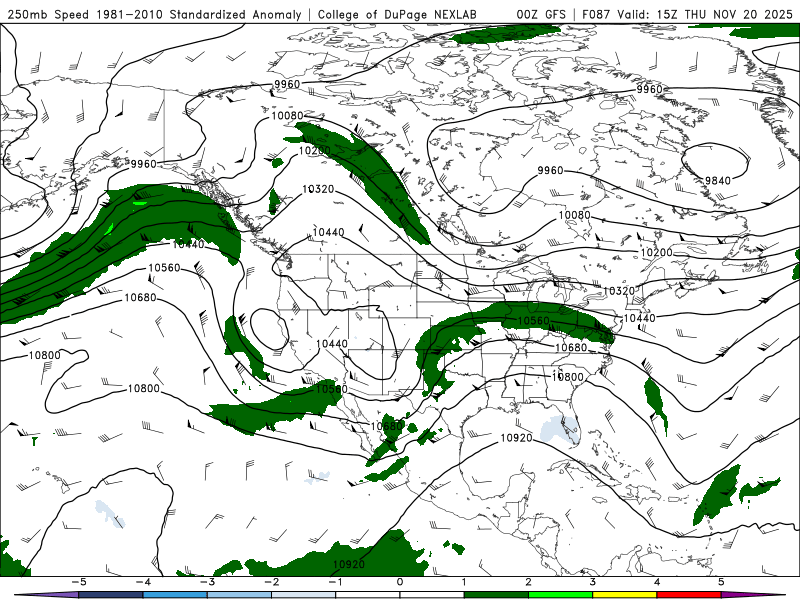This screenshot has width=800, height=600.
Task: Select the light blue -3 to -2 colorbar segment
Action: coord(239,595)
